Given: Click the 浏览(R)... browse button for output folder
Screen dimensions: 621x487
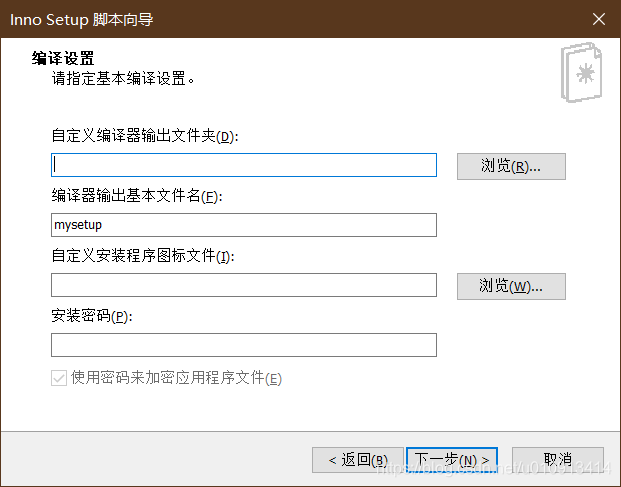Looking at the screenshot, I should 511,166.
